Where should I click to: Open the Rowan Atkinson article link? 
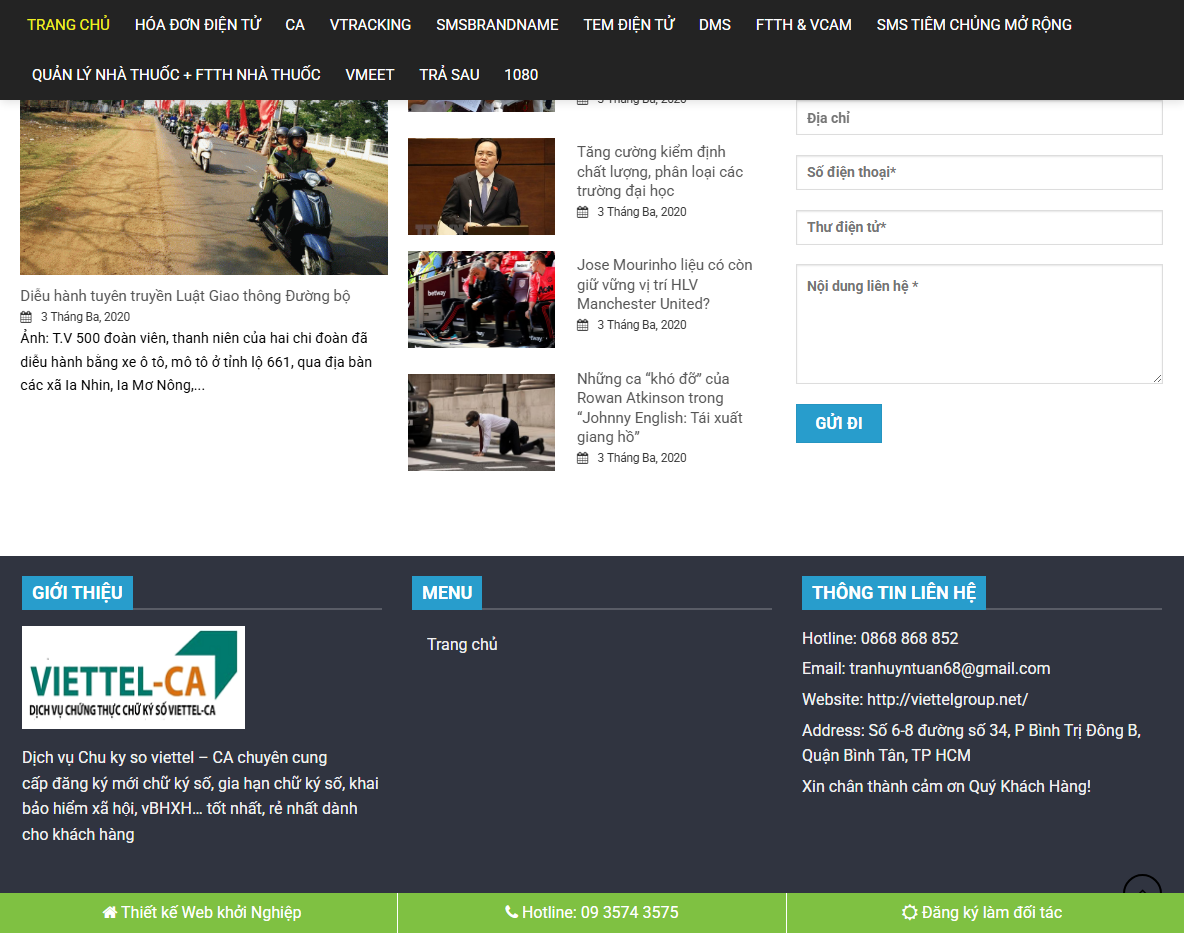pos(659,407)
